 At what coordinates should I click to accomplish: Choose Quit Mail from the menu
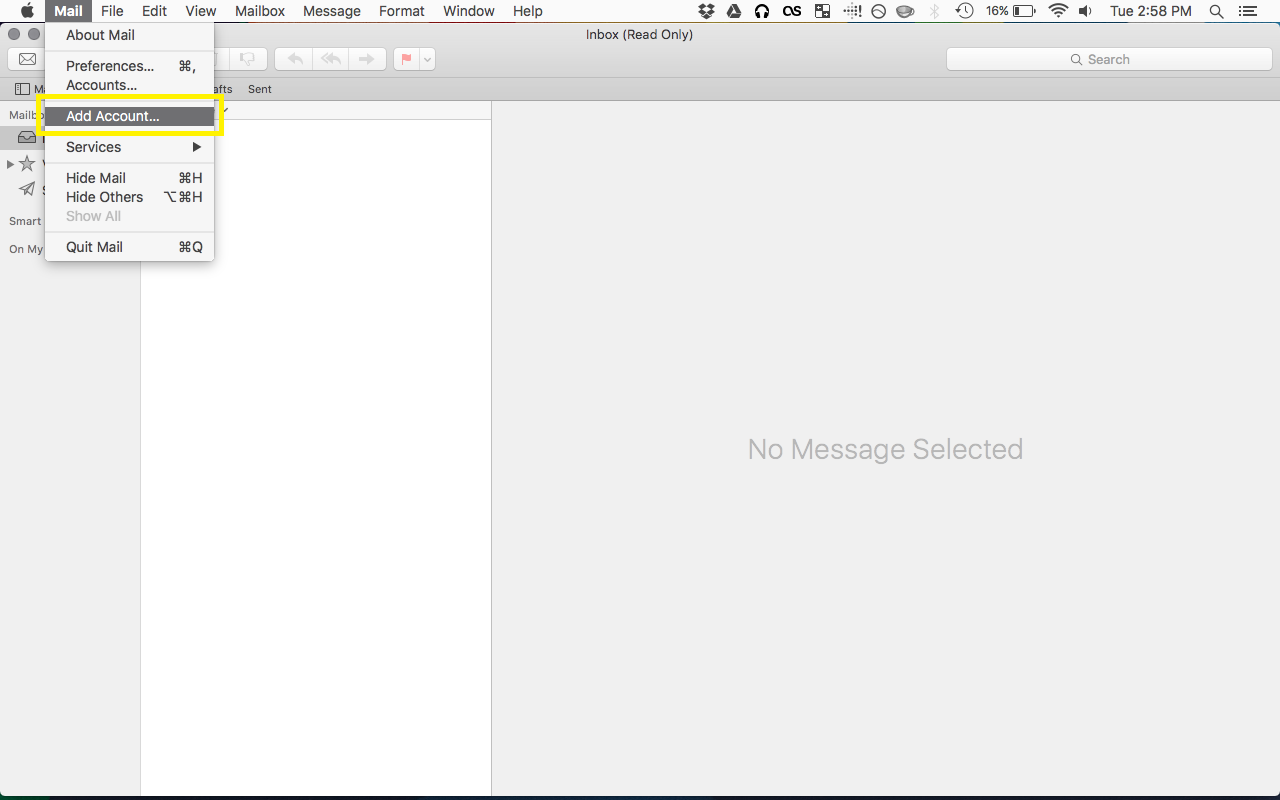[129, 247]
